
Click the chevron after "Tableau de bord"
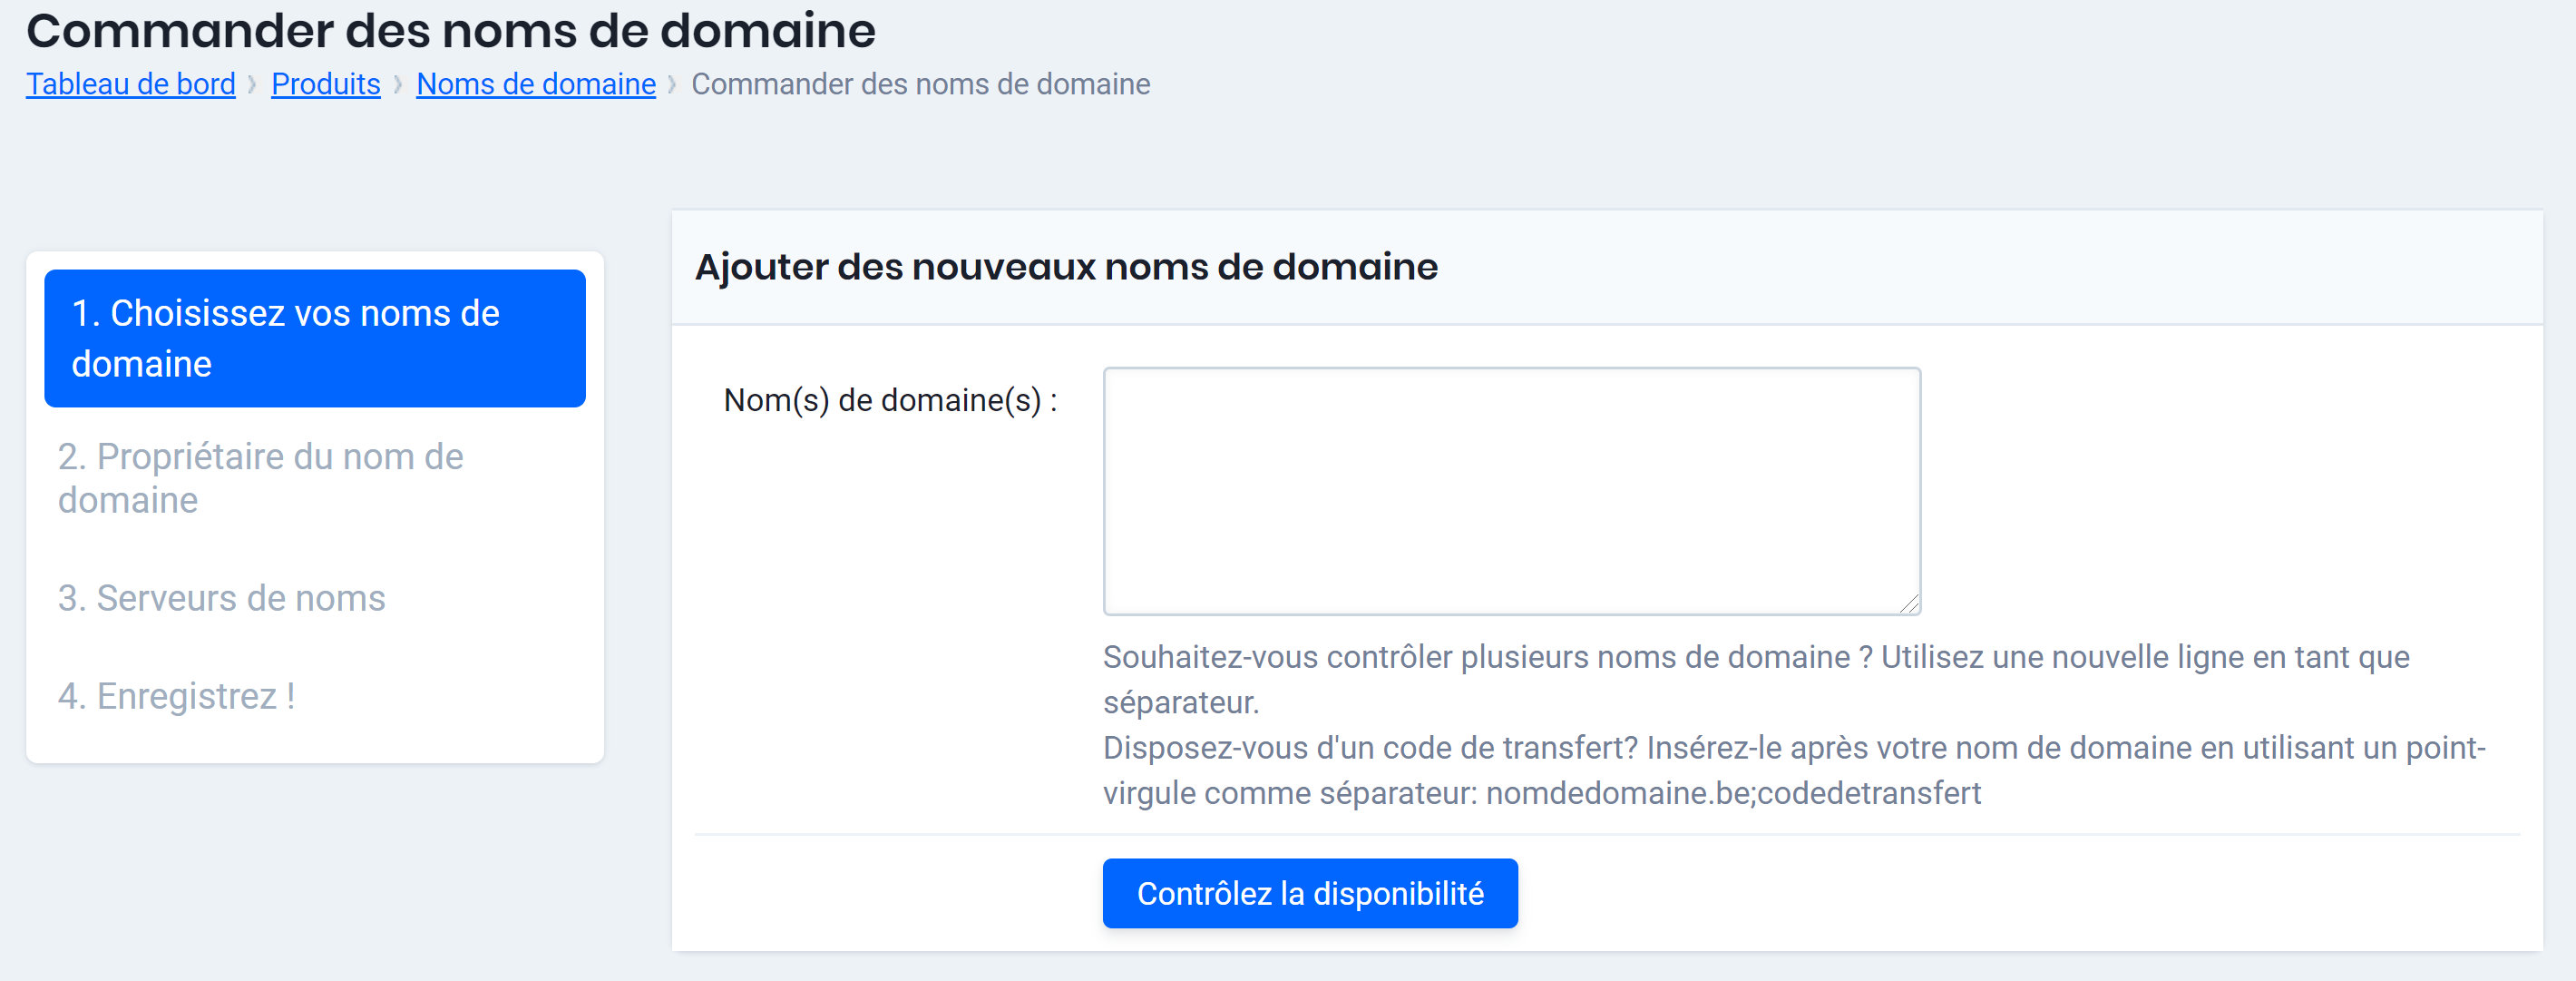[253, 84]
